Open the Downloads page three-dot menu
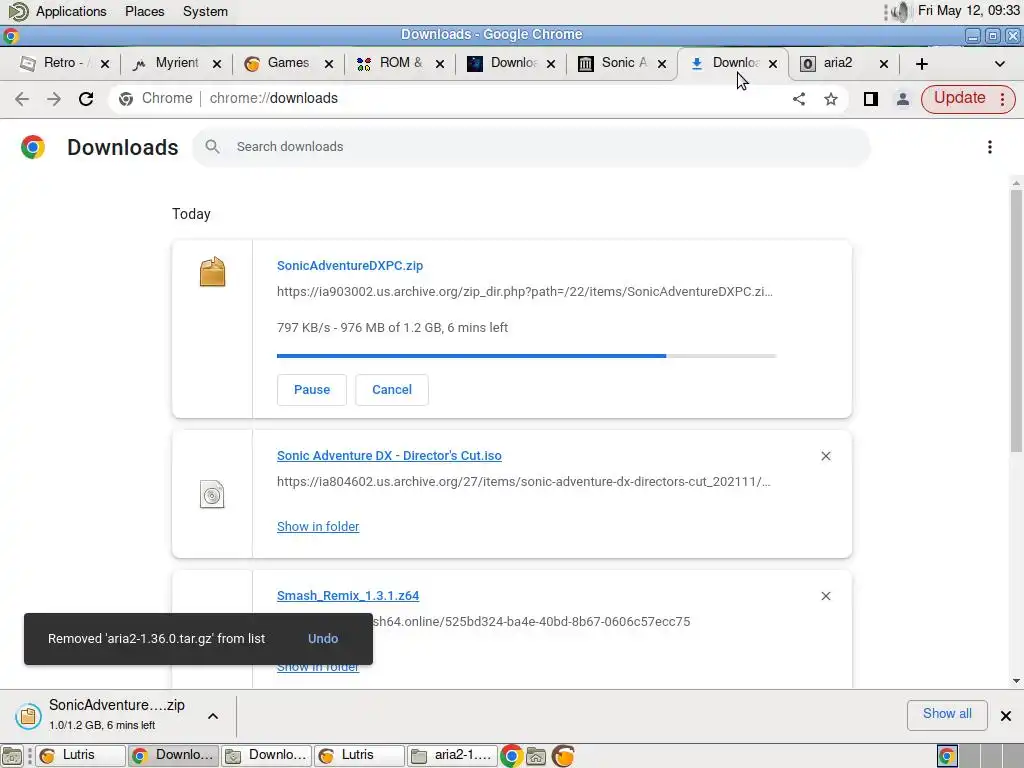 (x=989, y=147)
